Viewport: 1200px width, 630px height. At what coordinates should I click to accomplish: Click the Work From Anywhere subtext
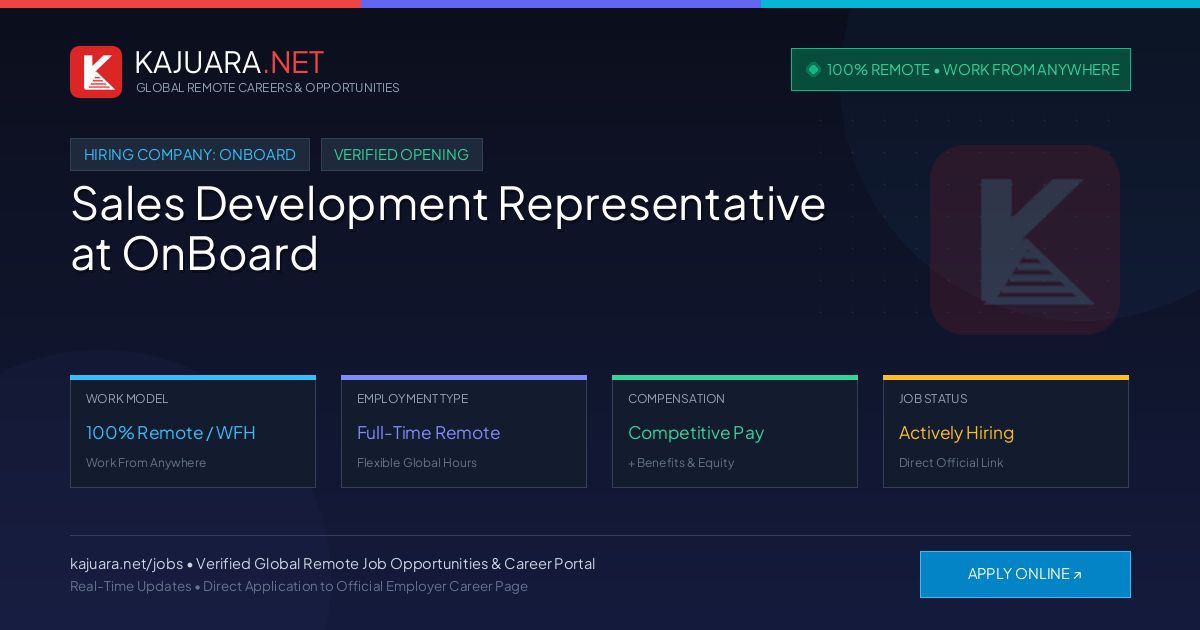pos(146,463)
